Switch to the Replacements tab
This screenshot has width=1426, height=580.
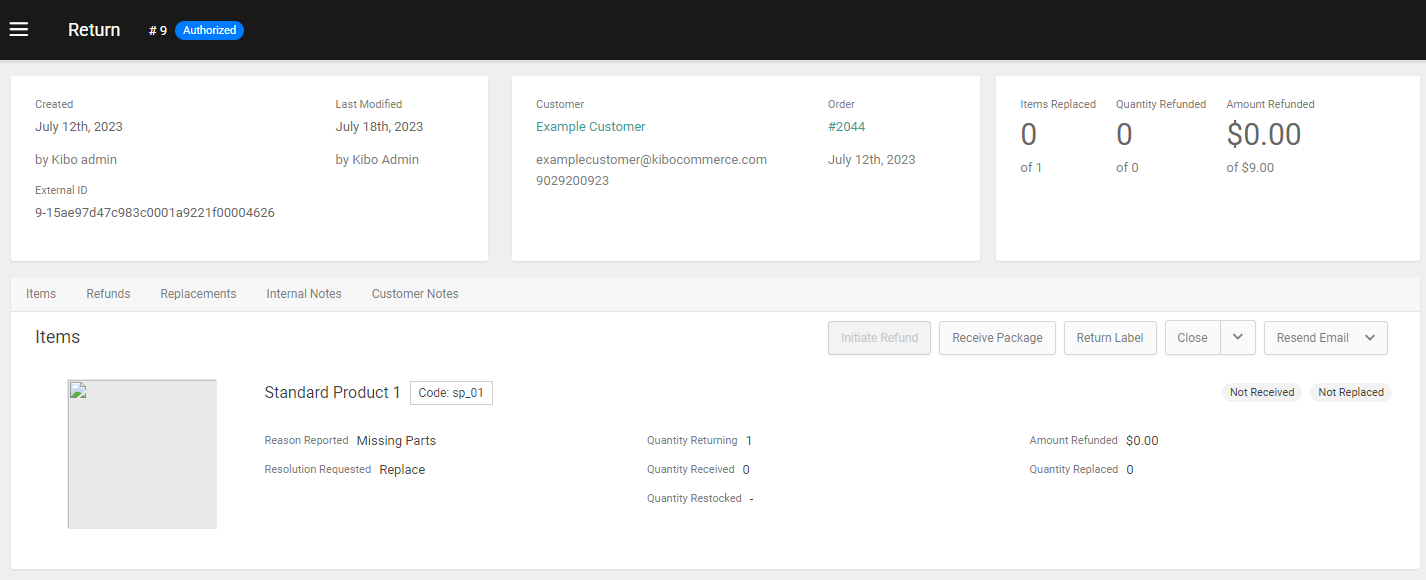(197, 293)
